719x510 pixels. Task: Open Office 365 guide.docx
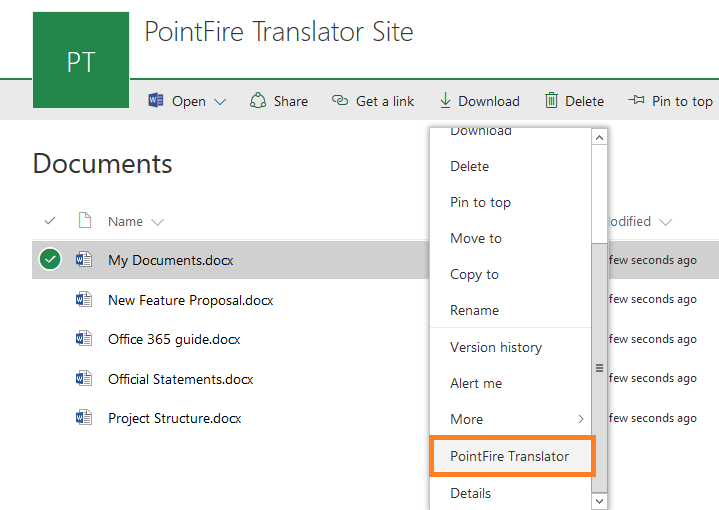(x=174, y=339)
